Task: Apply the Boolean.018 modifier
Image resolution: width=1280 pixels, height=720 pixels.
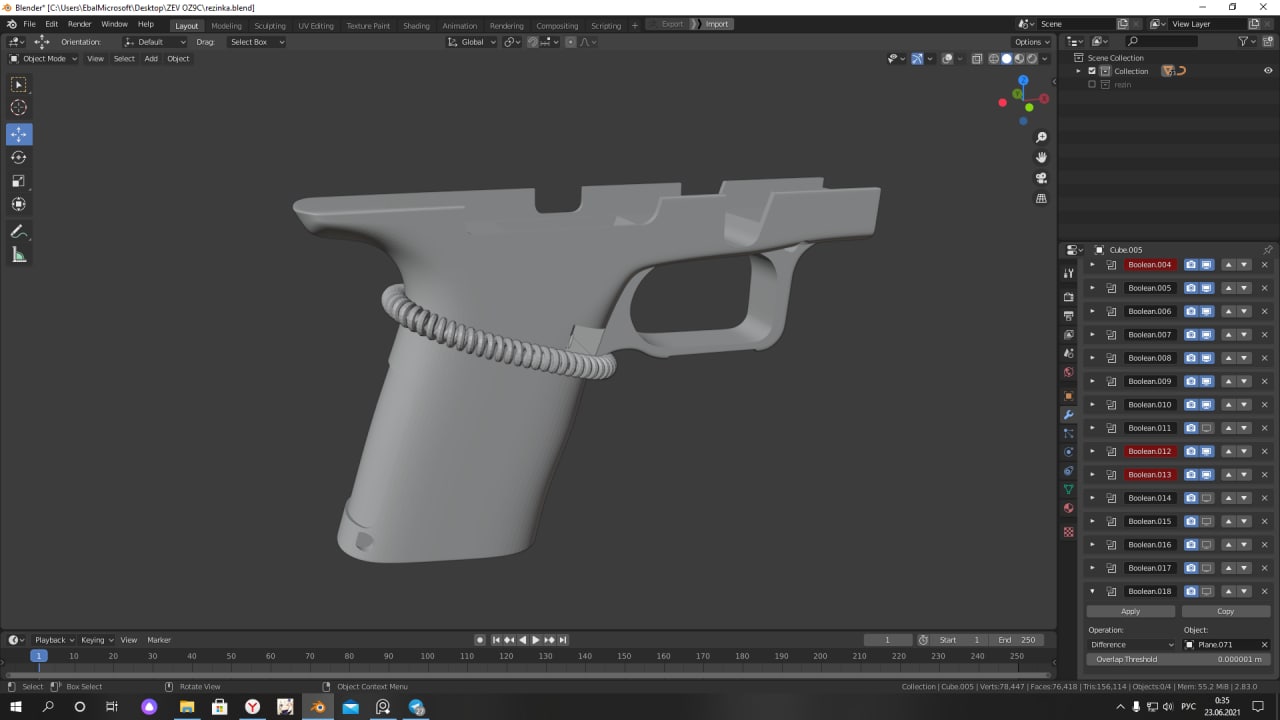Action: pyautogui.click(x=1131, y=611)
